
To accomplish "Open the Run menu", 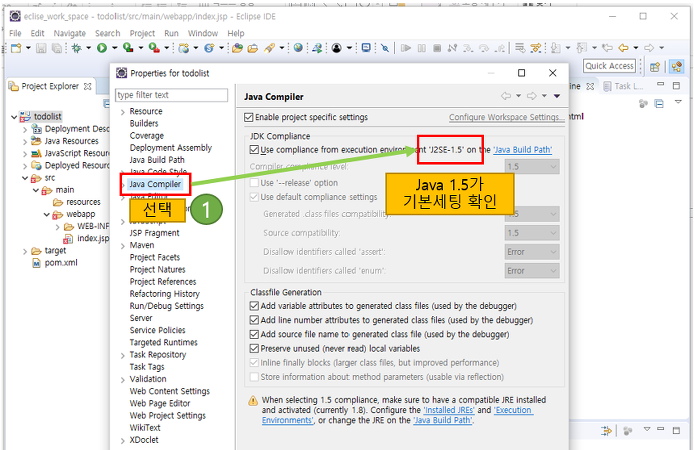I will (x=171, y=33).
